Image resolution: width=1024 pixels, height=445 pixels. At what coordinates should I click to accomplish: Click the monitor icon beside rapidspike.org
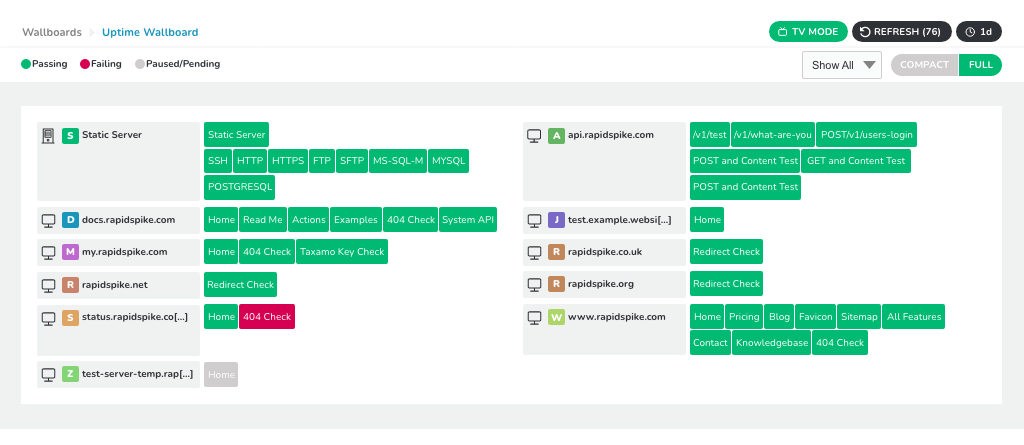[x=534, y=284]
